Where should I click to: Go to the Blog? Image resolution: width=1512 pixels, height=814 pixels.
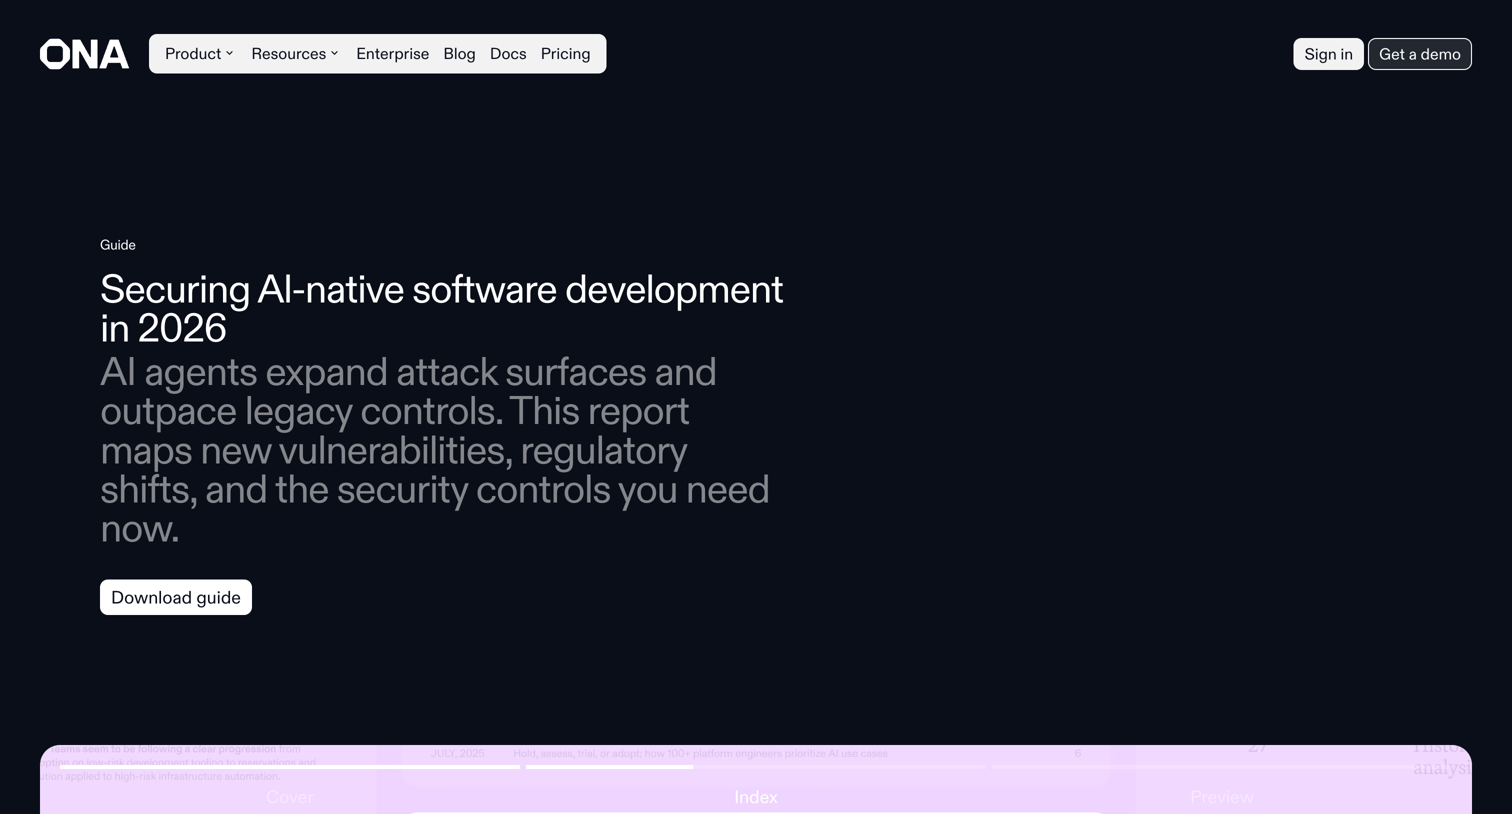459,54
